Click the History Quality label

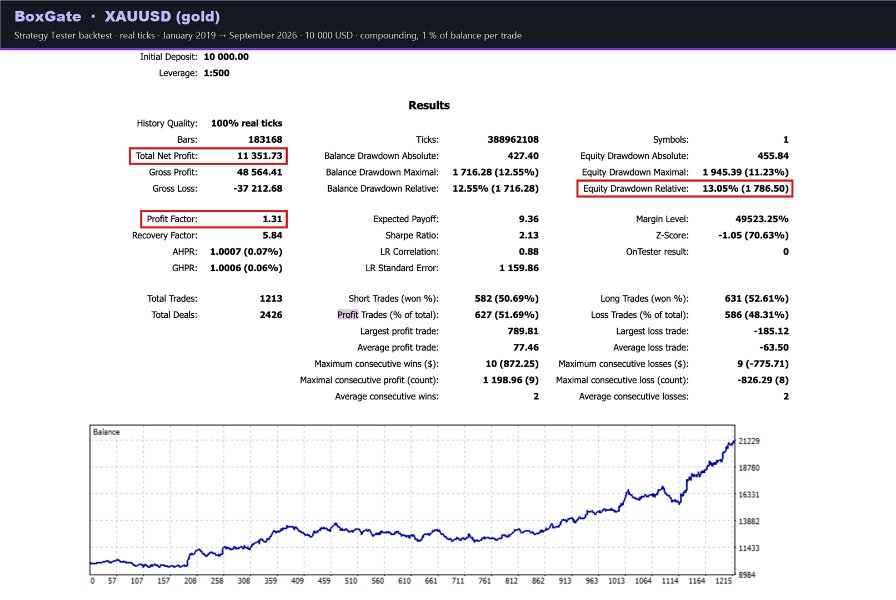167,123
